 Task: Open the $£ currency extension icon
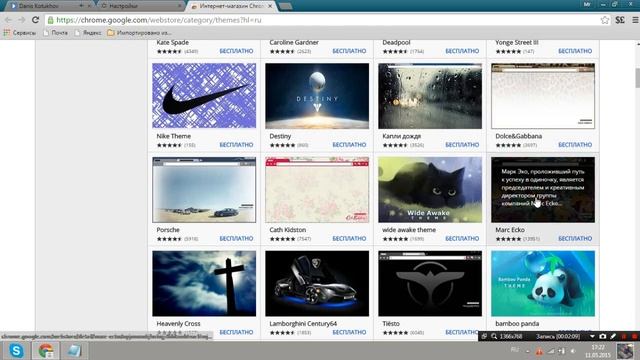[x=620, y=20]
